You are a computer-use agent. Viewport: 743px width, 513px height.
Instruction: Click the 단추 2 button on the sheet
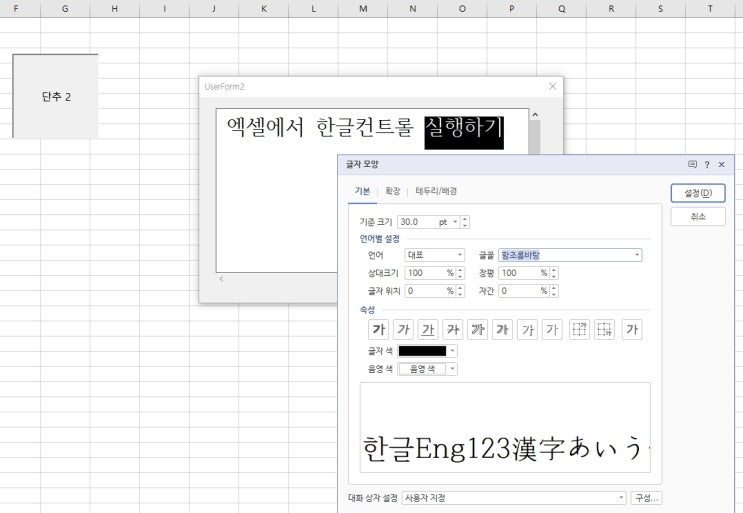55,96
